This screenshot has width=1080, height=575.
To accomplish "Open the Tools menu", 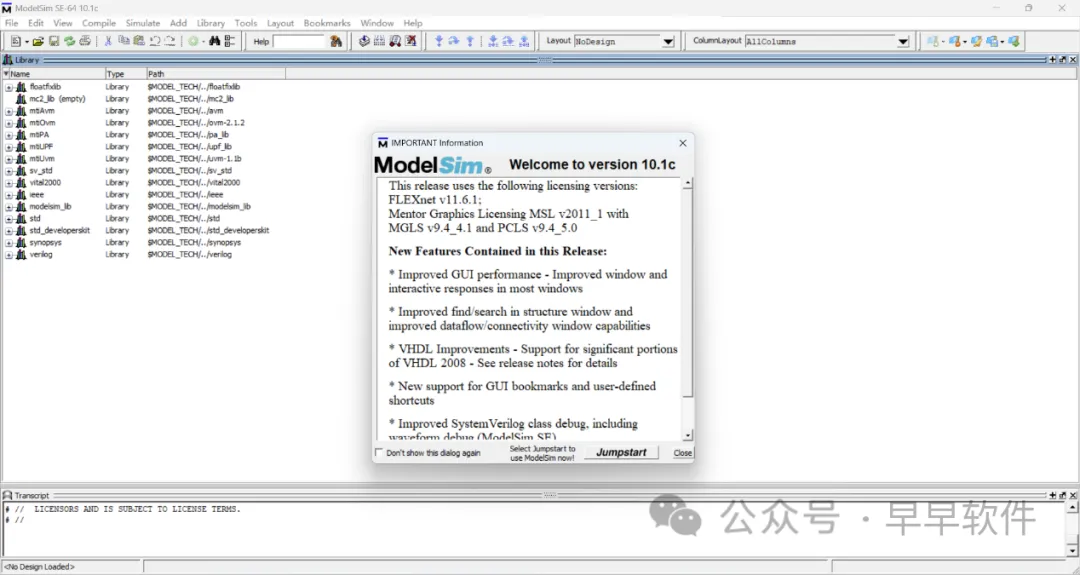I will (246, 23).
